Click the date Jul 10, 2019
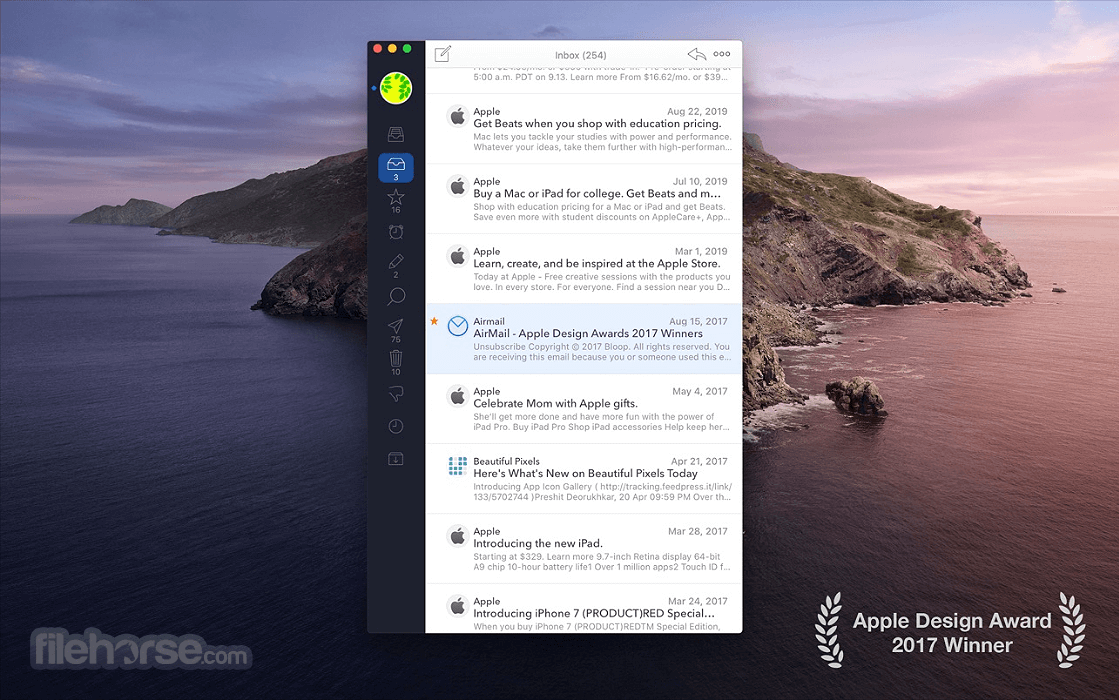The width and height of the screenshot is (1119, 700). [699, 181]
